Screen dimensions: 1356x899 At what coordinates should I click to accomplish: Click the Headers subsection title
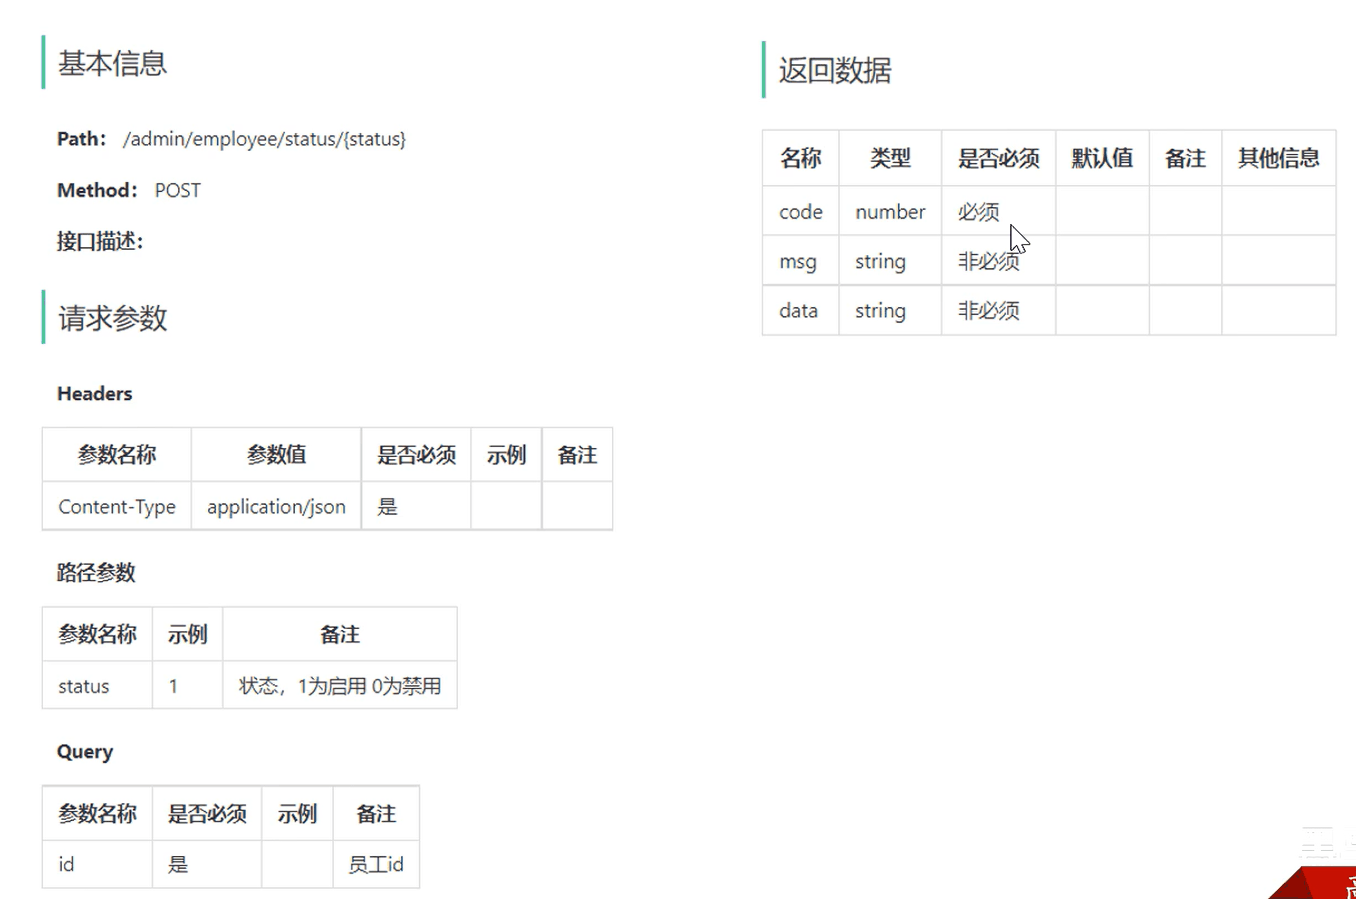94,394
